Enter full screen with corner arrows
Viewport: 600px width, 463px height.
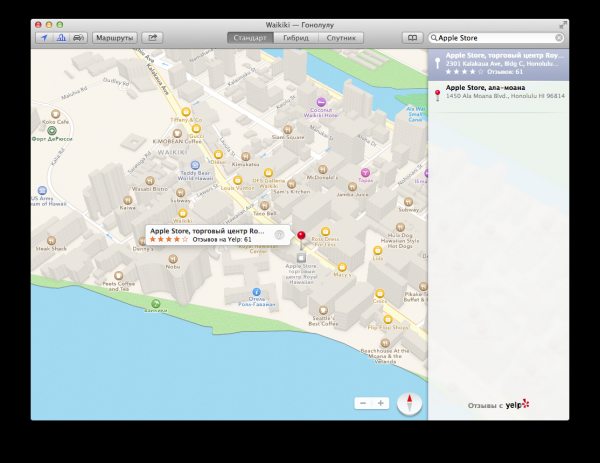tap(562, 25)
